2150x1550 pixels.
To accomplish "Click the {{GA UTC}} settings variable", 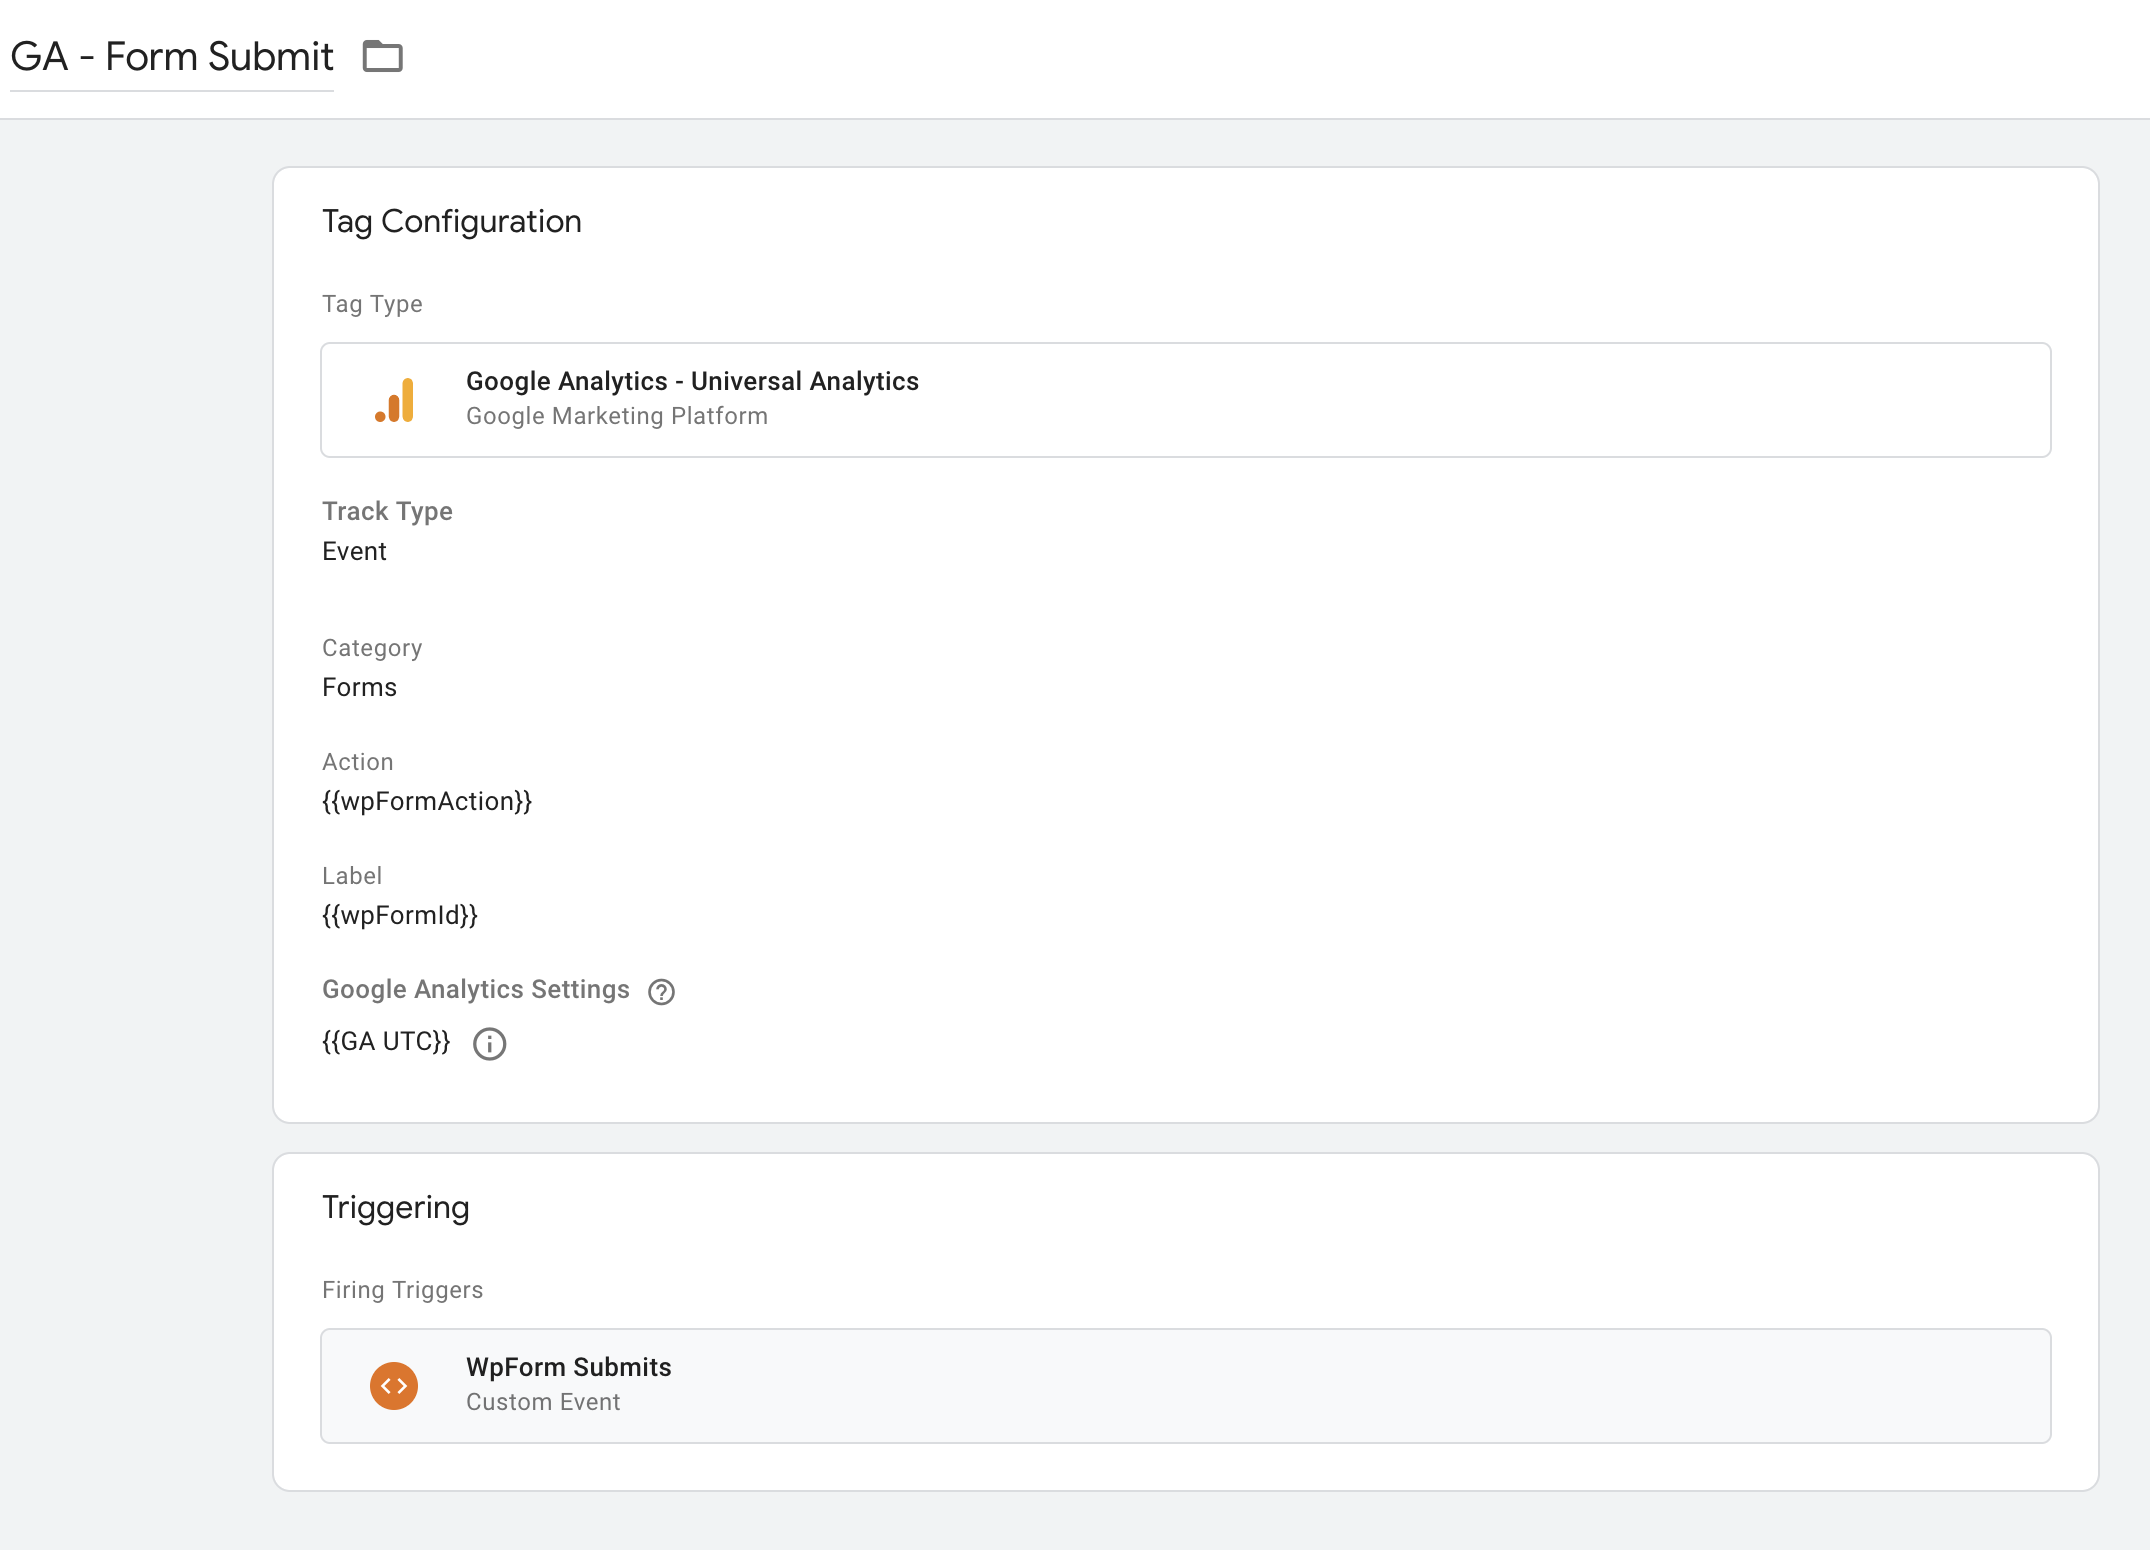I will 386,1042.
